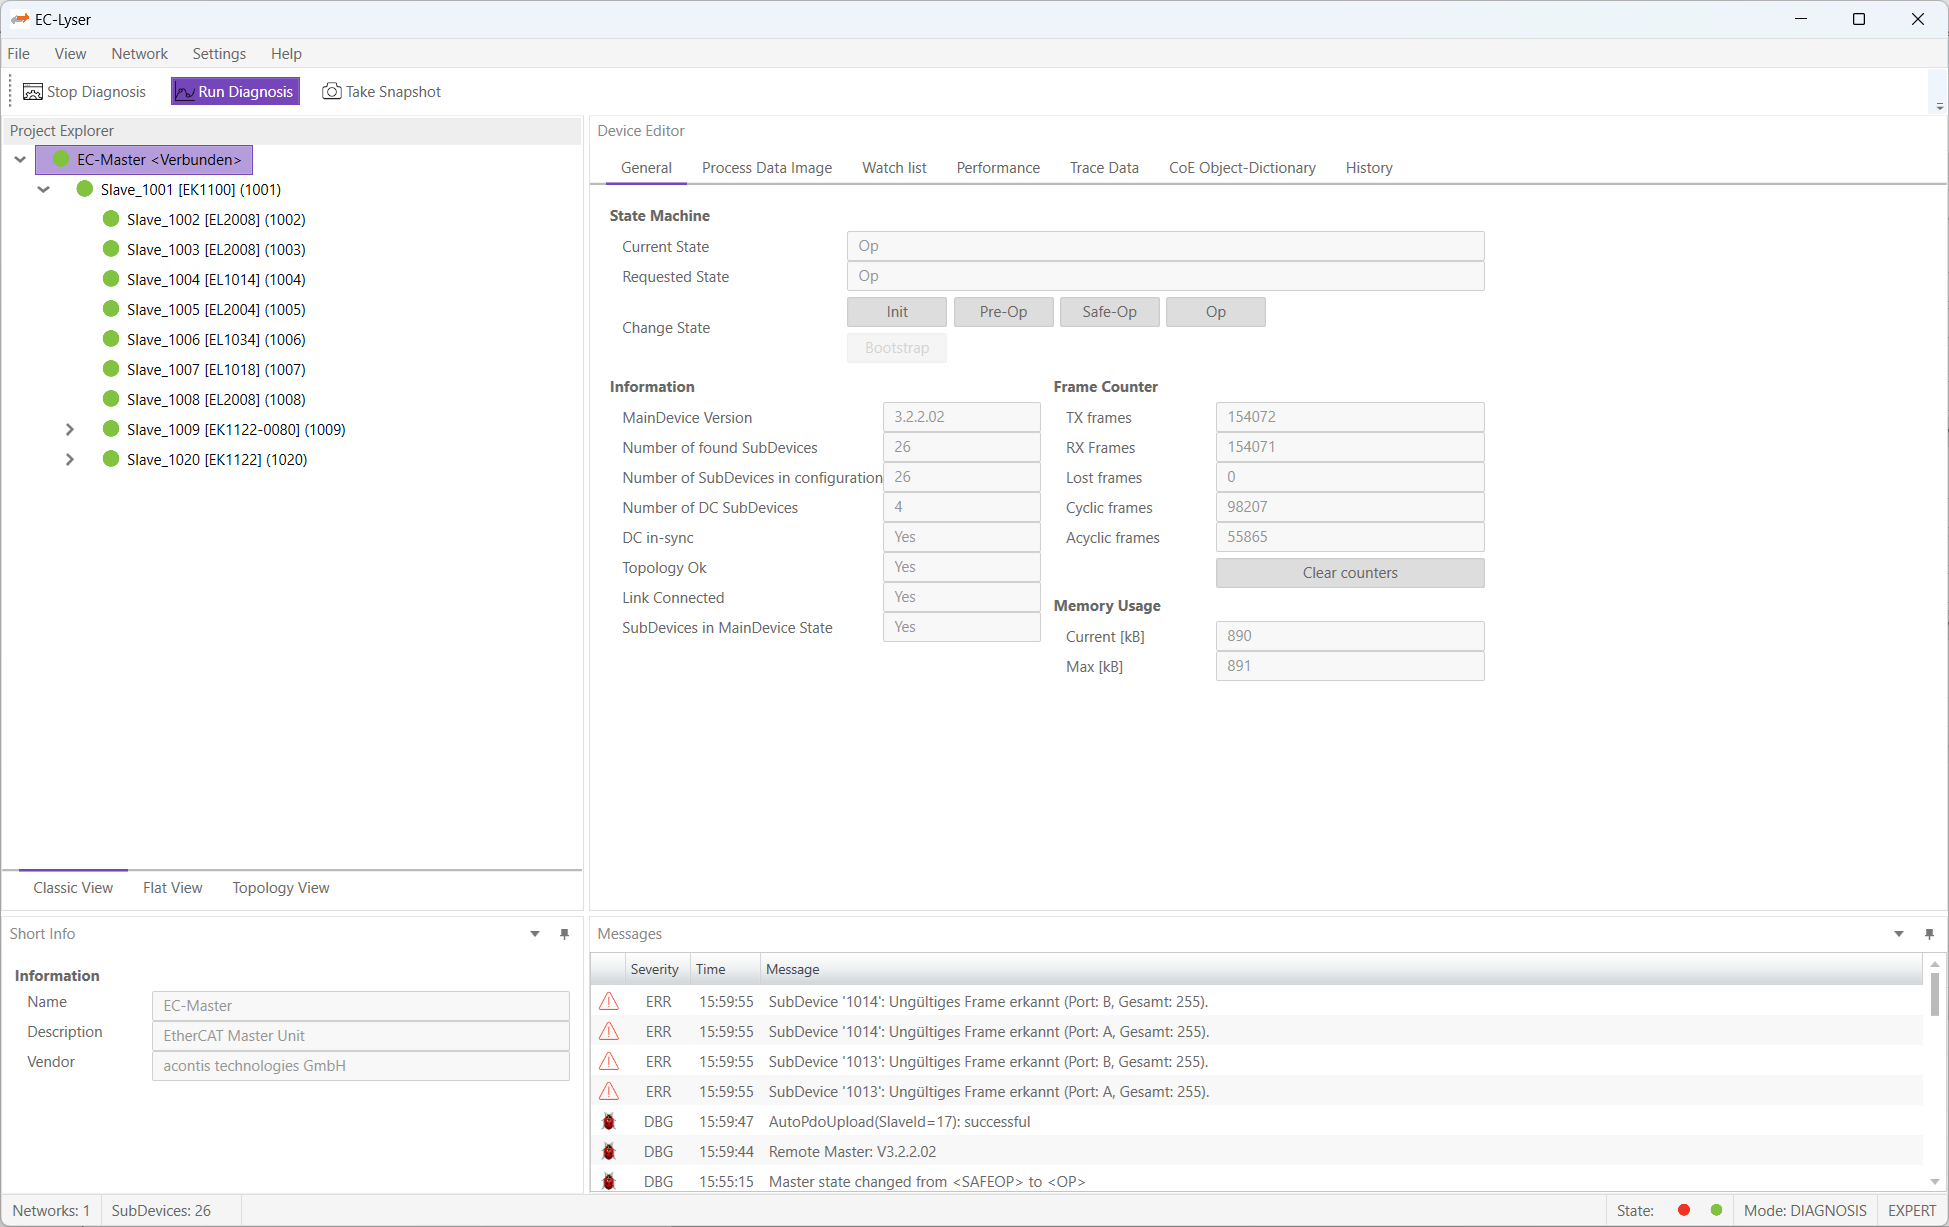Click the Take Snapshot camera icon

click(331, 91)
